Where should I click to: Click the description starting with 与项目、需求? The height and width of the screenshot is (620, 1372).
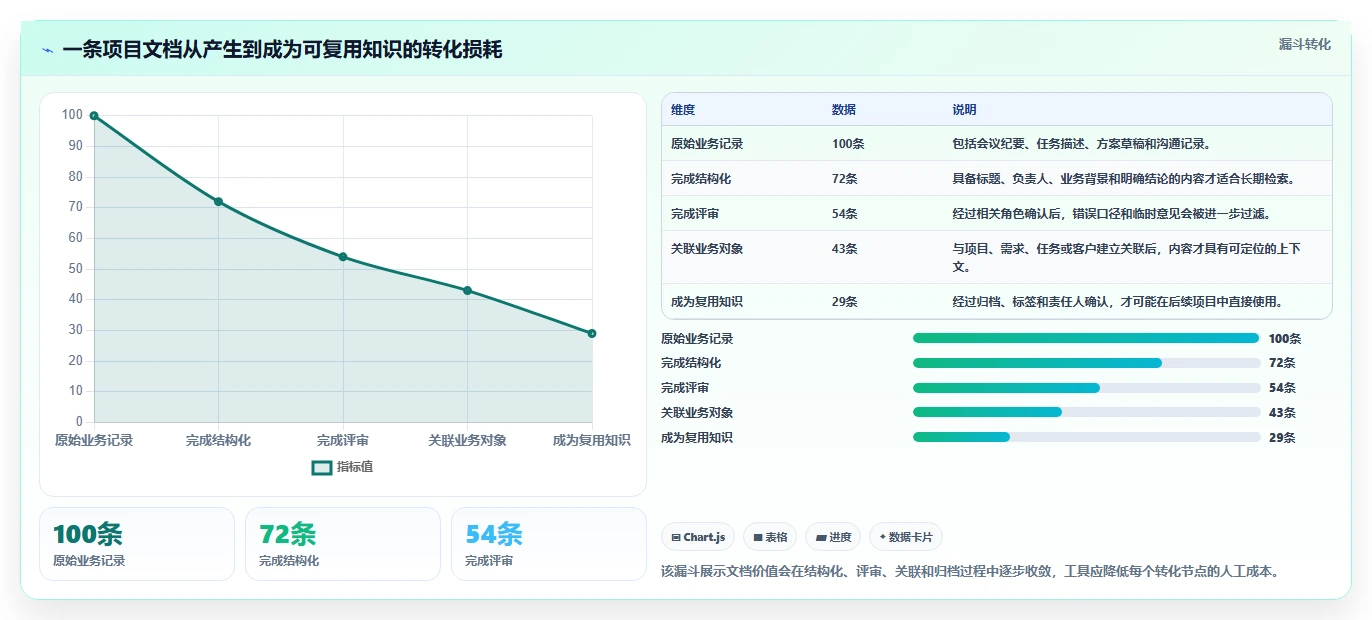click(1127, 258)
